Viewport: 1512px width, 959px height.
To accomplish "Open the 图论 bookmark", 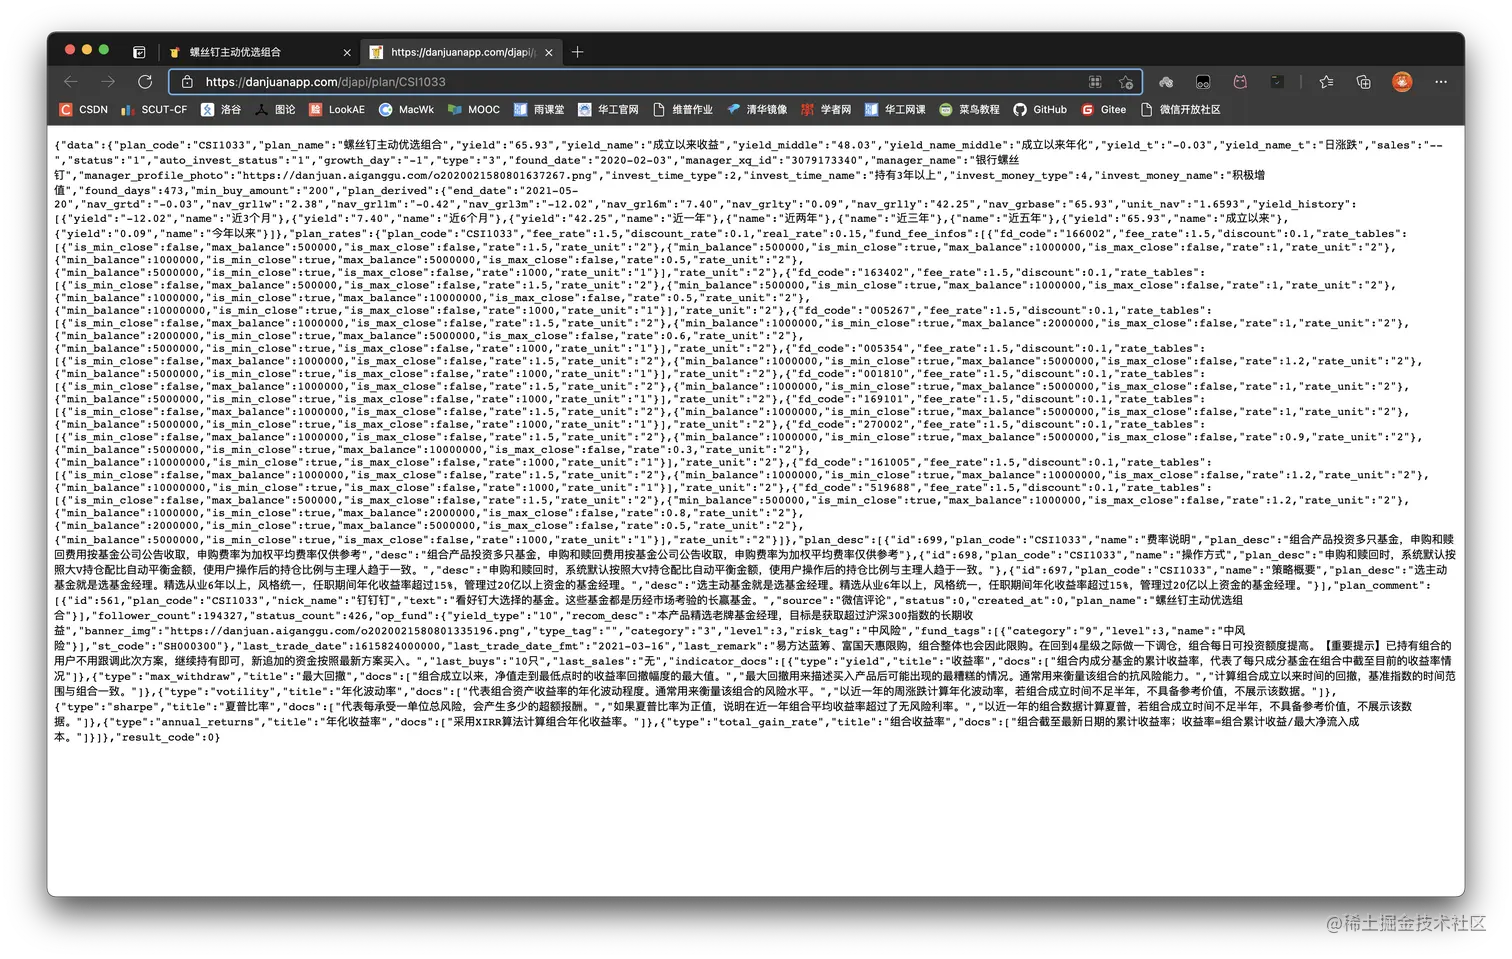I will [x=275, y=110].
